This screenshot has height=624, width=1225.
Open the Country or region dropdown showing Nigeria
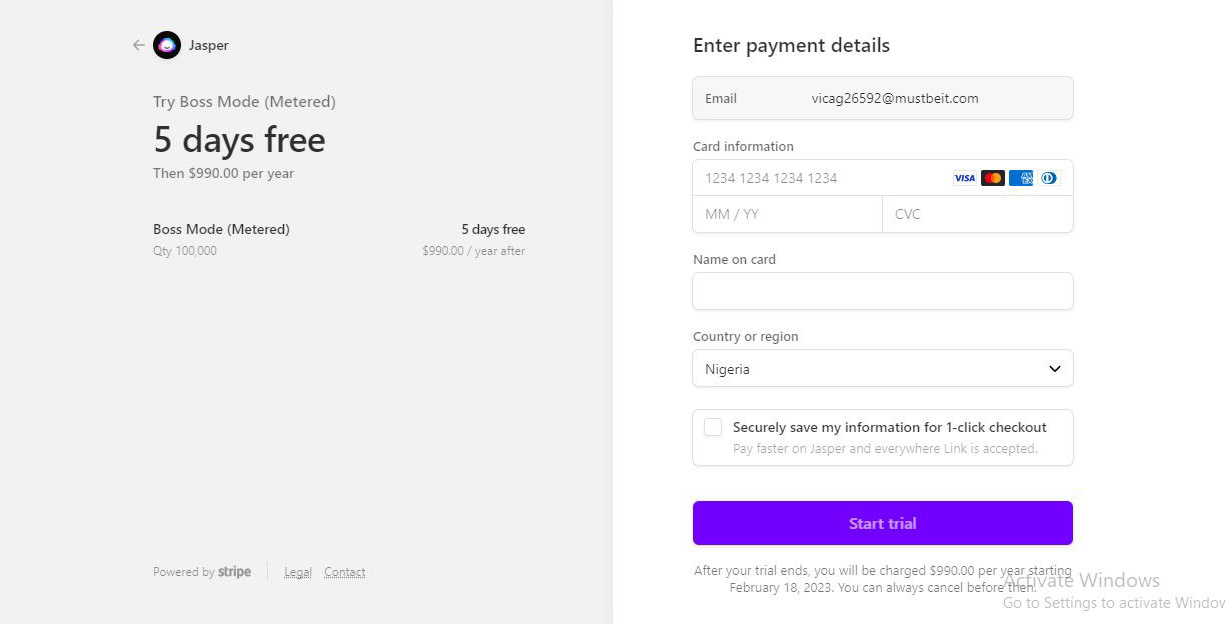[x=882, y=369]
